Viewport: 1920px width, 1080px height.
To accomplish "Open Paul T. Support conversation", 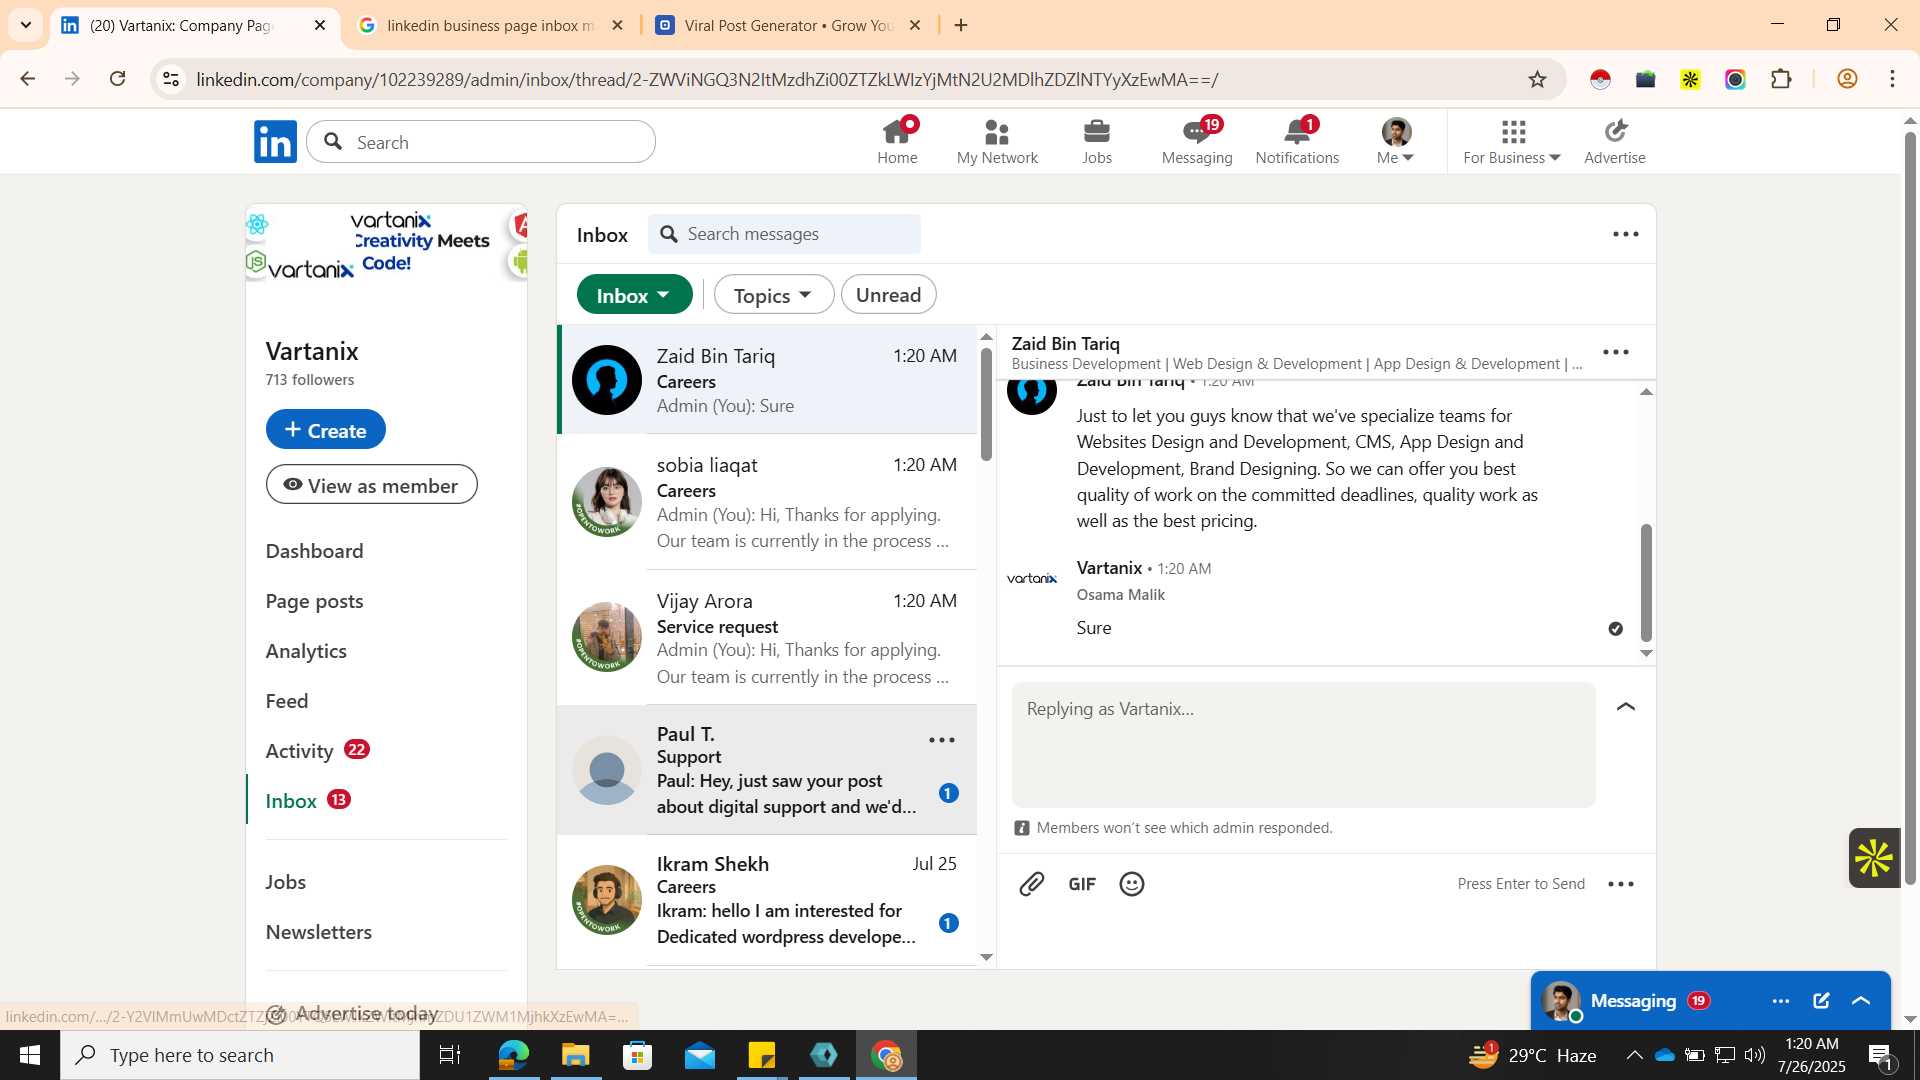I will coord(767,770).
